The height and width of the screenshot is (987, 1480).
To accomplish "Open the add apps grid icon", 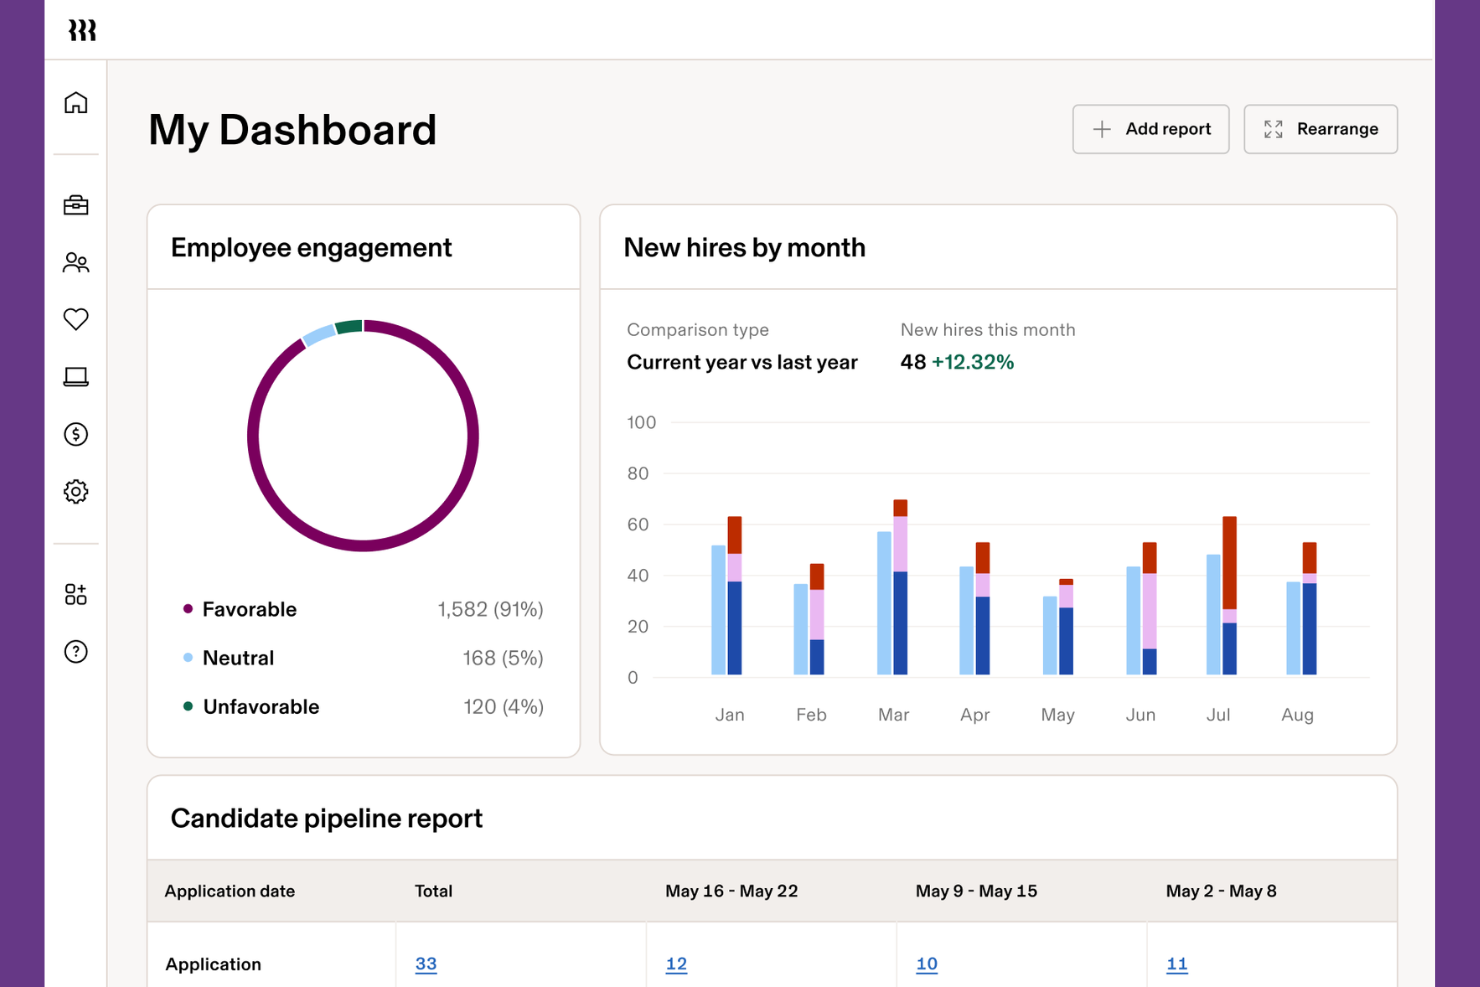I will pyautogui.click(x=76, y=595).
